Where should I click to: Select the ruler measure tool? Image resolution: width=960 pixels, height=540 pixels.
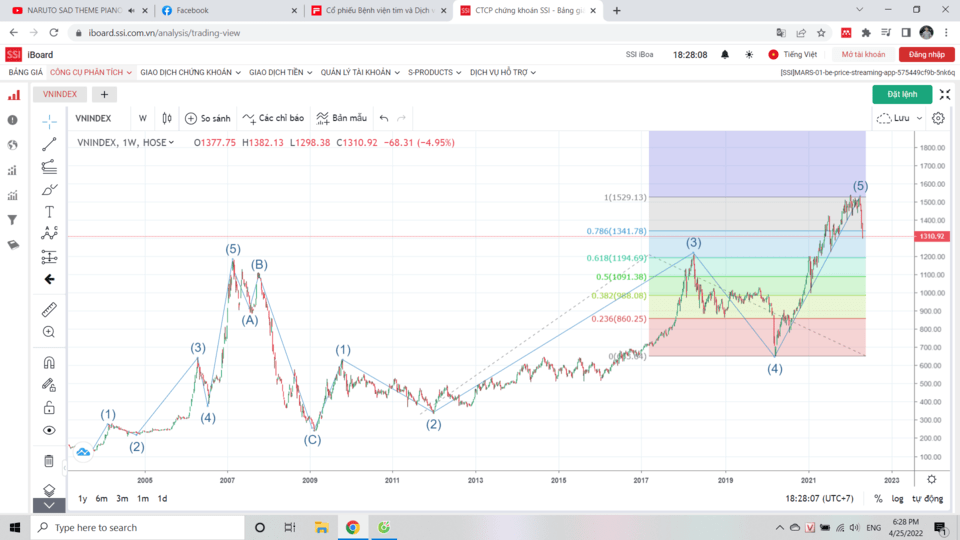pyautogui.click(x=49, y=309)
